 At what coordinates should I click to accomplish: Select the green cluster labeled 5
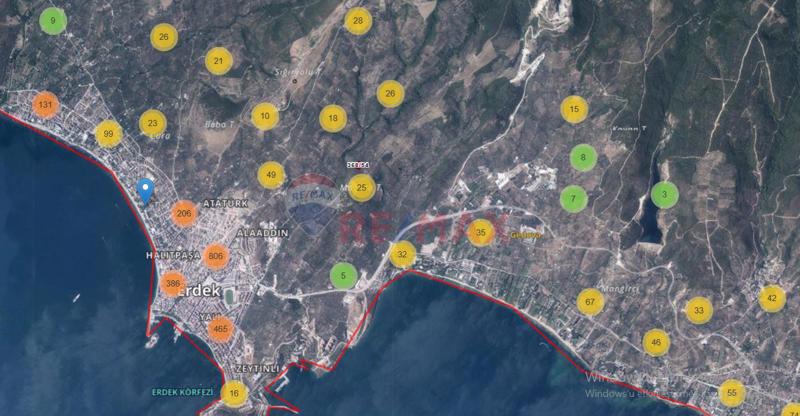(343, 276)
